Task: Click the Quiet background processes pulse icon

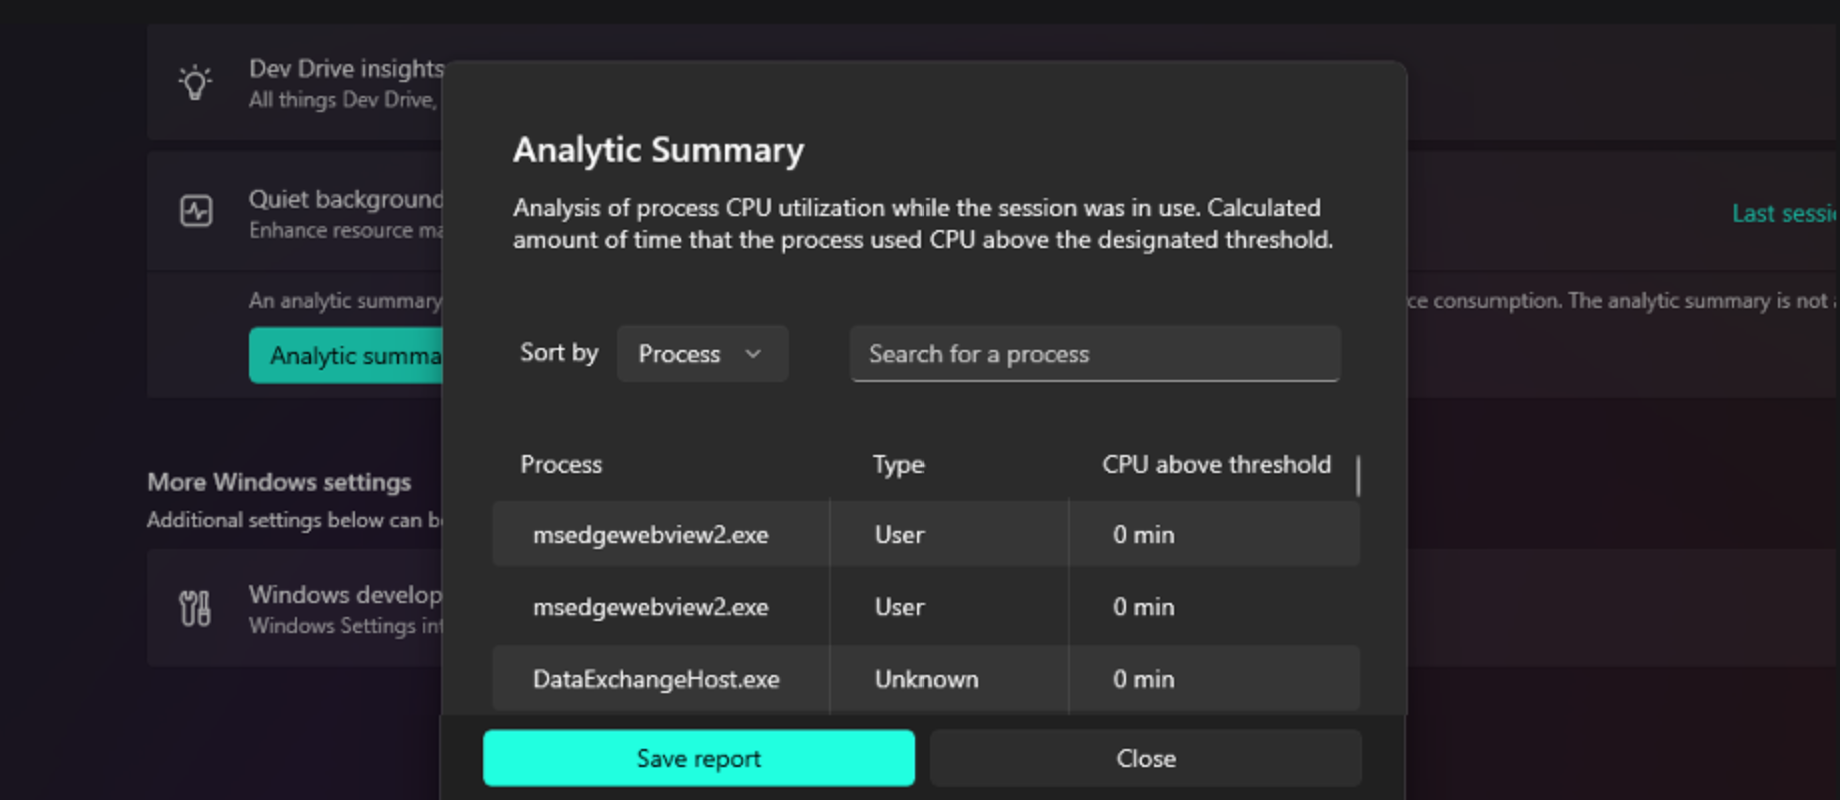Action: 197,211
